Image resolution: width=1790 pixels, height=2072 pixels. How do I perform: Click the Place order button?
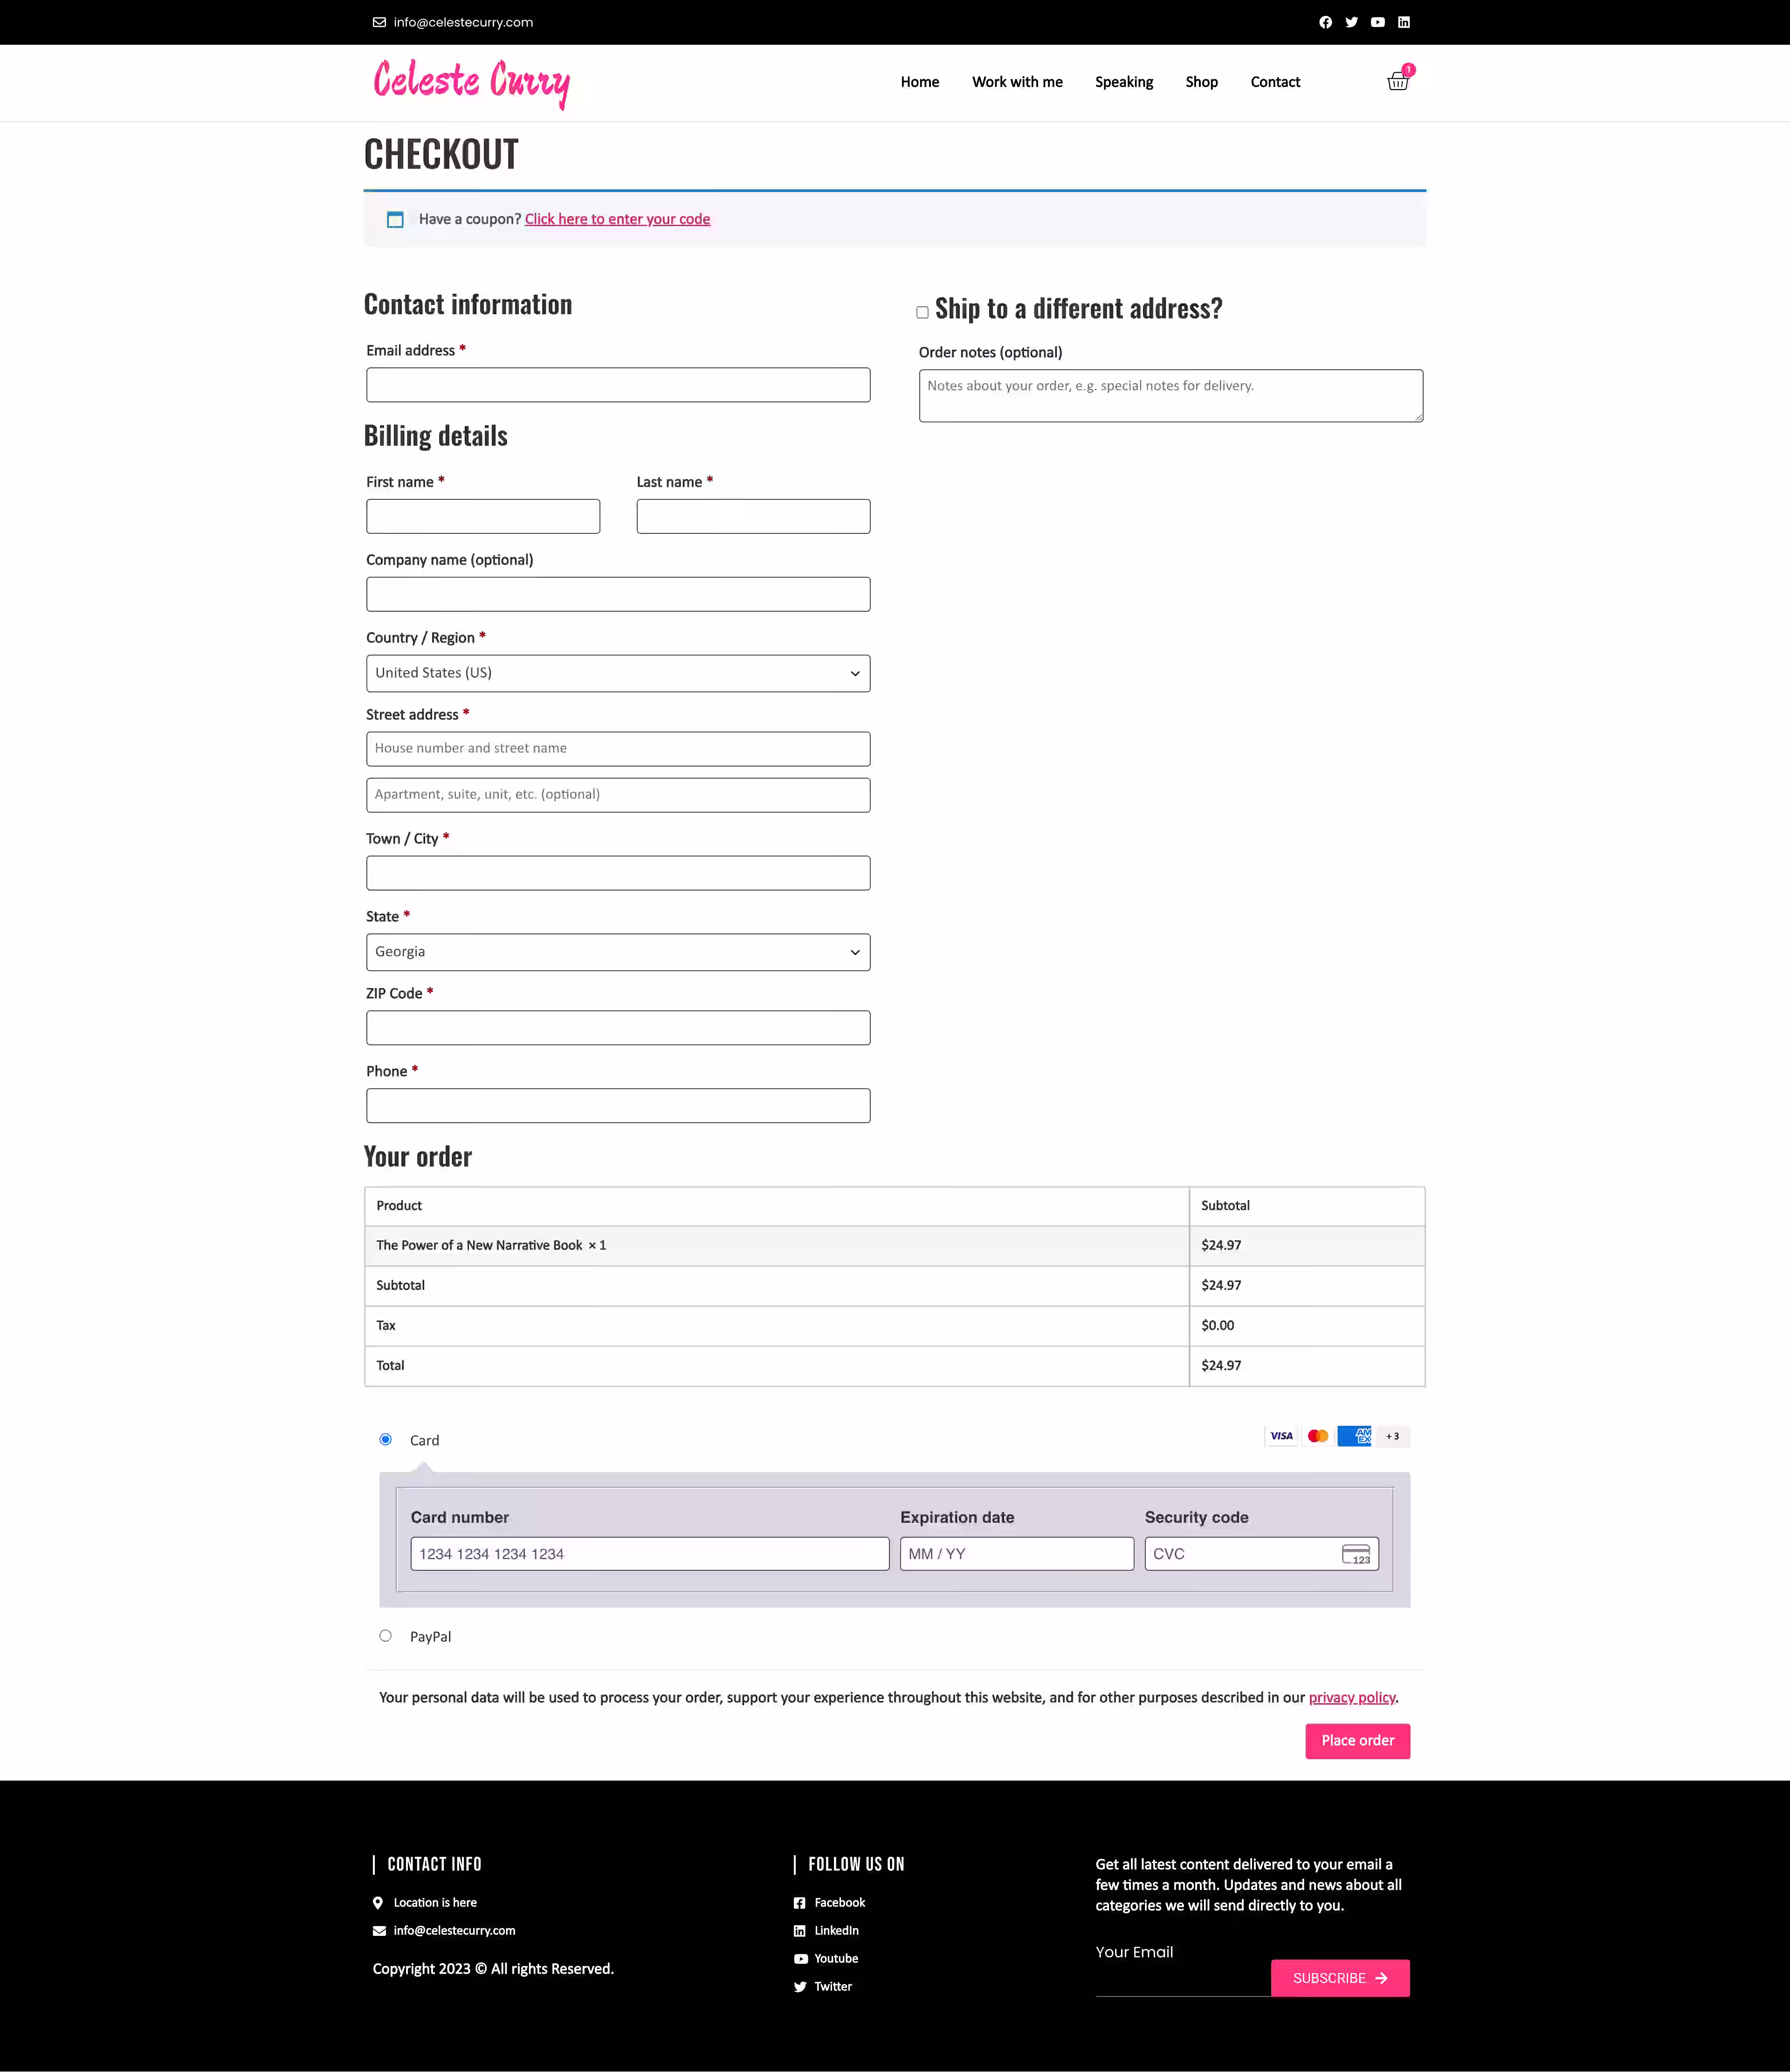(x=1357, y=1741)
